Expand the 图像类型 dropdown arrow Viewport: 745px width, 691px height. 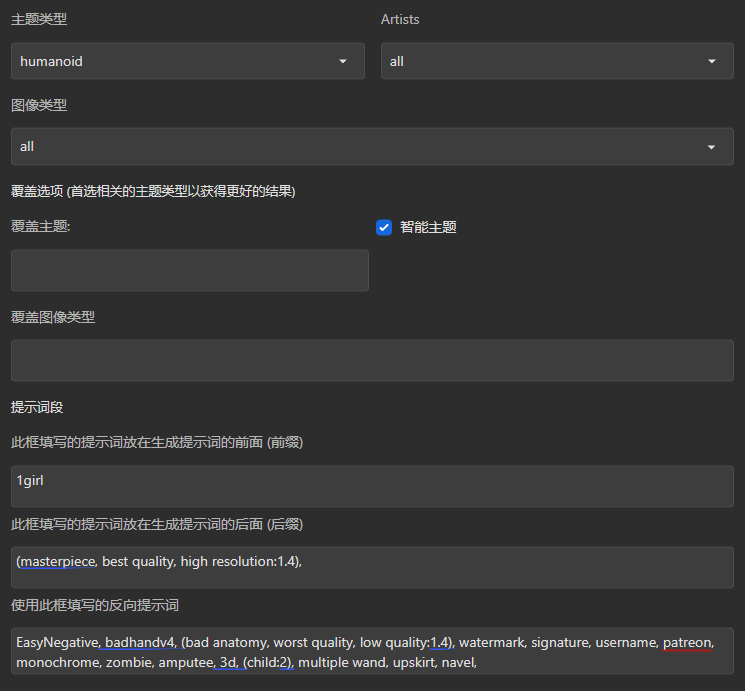[x=712, y=146]
